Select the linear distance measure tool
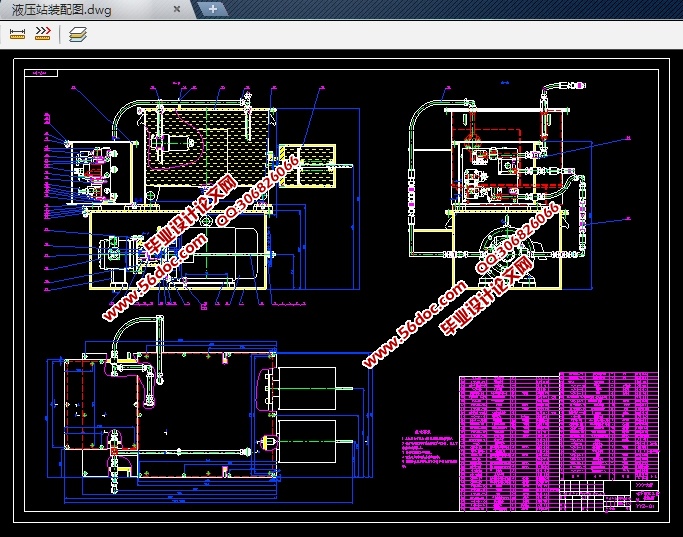The height and width of the screenshot is (537, 683). [x=17, y=33]
